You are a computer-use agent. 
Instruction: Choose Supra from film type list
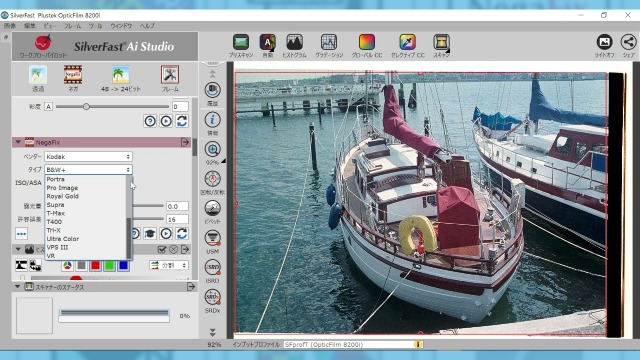tap(55, 205)
